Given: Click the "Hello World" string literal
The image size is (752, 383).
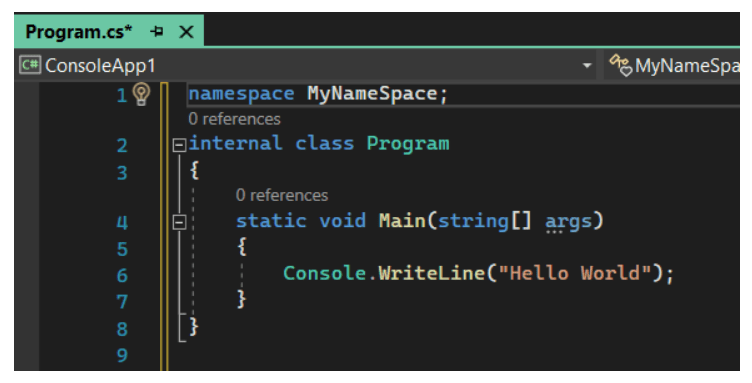Looking at the screenshot, I should 575,273.
